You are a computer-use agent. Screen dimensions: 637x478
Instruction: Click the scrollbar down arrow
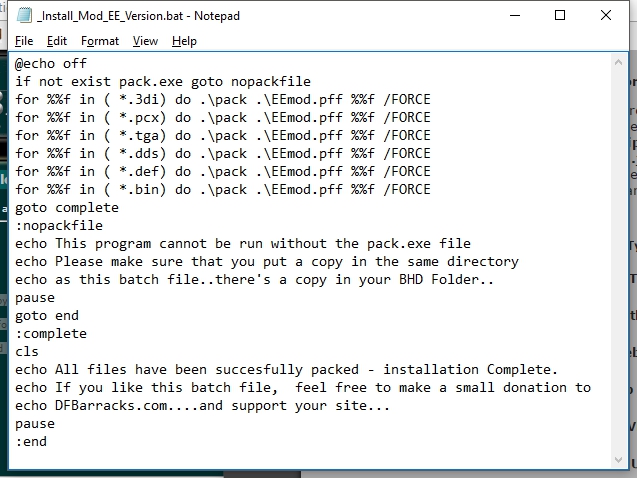(x=618, y=460)
